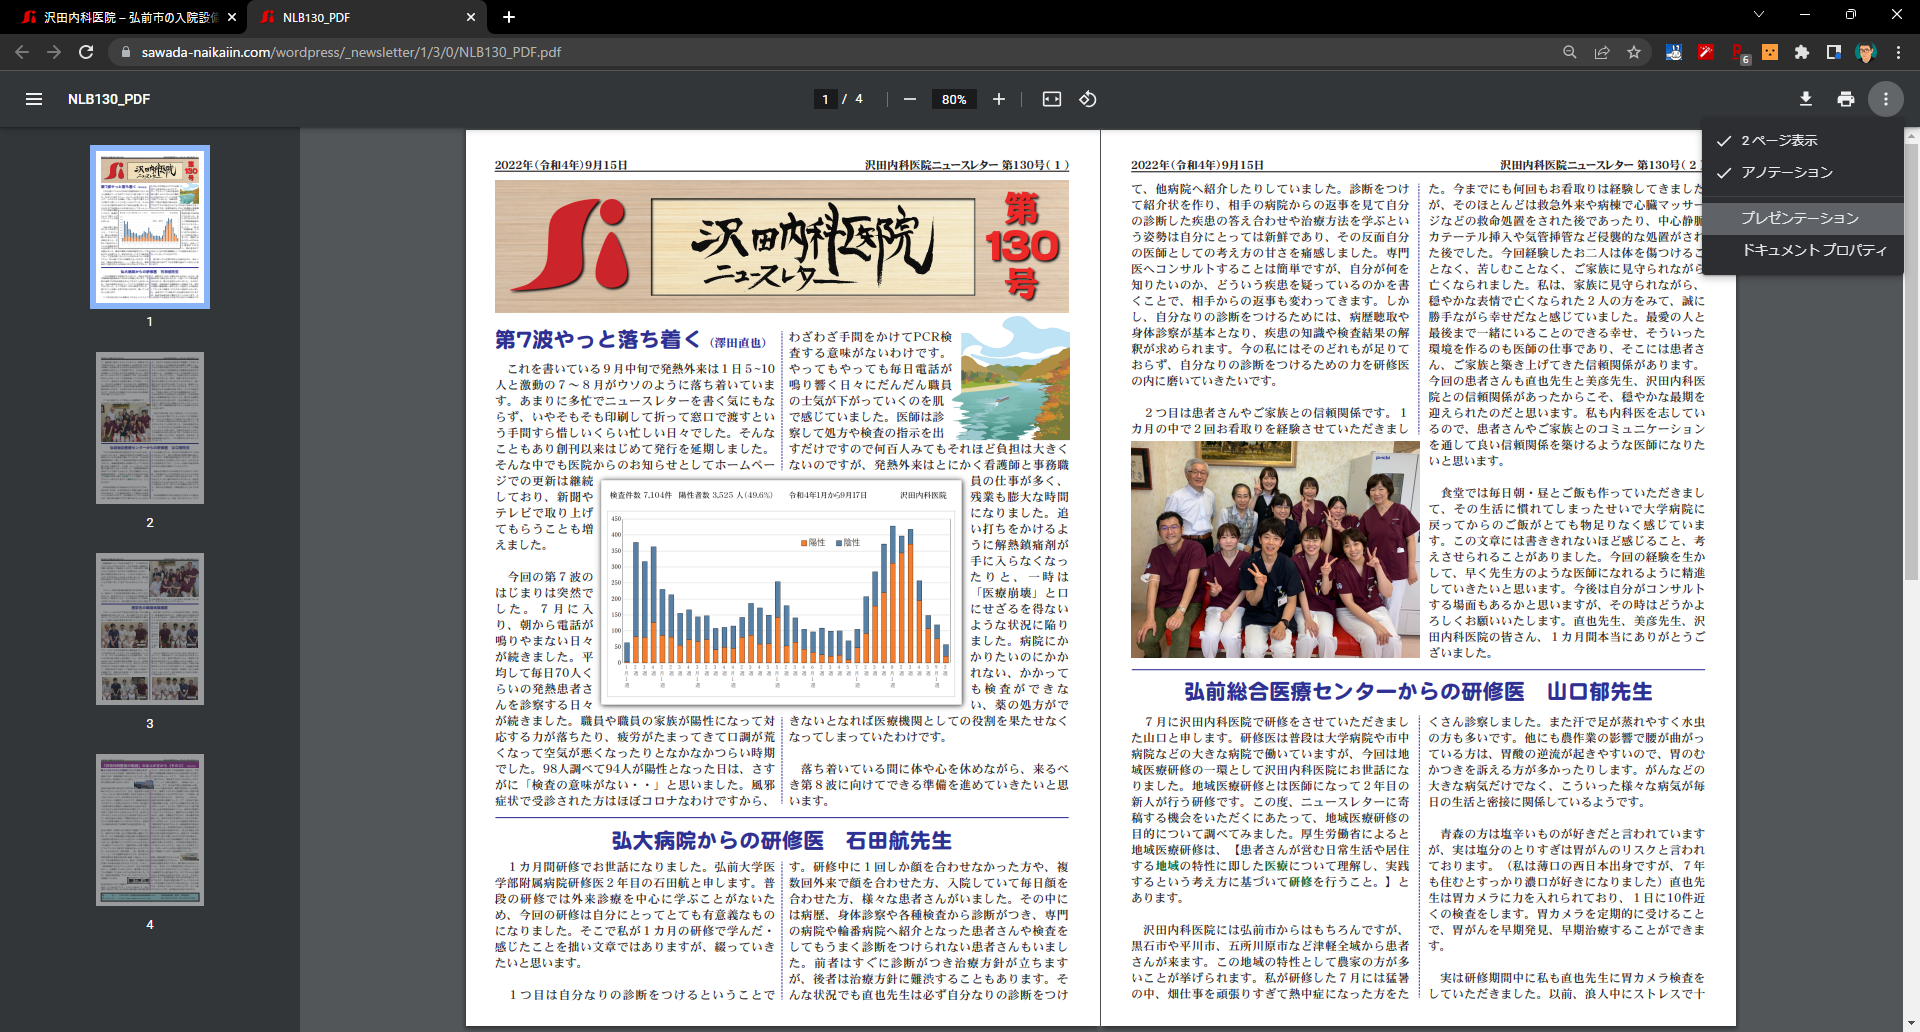Screen dimensions: 1920x1032
Task: Toggle the 2ページ表示 option
Action: [x=1802, y=141]
